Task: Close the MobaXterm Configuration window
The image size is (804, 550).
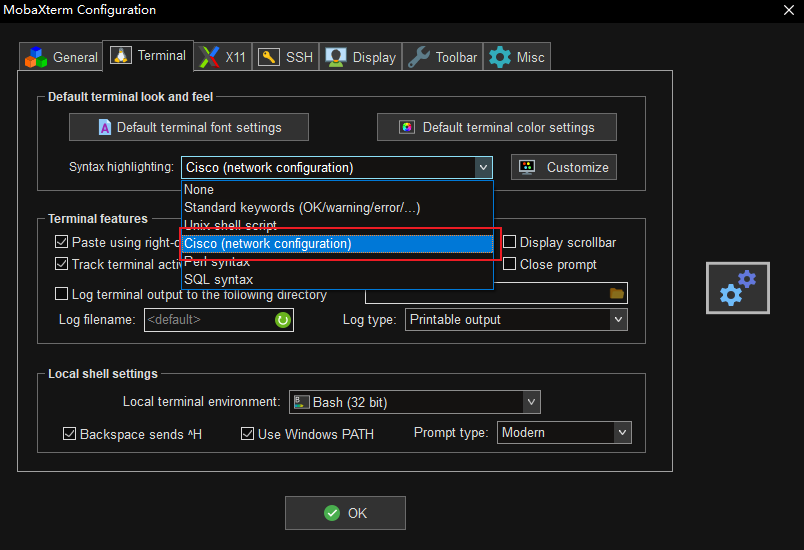Action: tap(789, 10)
